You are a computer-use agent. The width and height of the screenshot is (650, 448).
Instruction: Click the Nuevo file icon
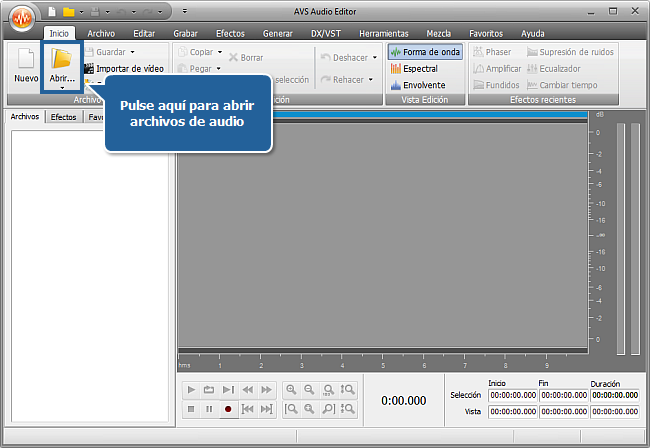[x=25, y=60]
